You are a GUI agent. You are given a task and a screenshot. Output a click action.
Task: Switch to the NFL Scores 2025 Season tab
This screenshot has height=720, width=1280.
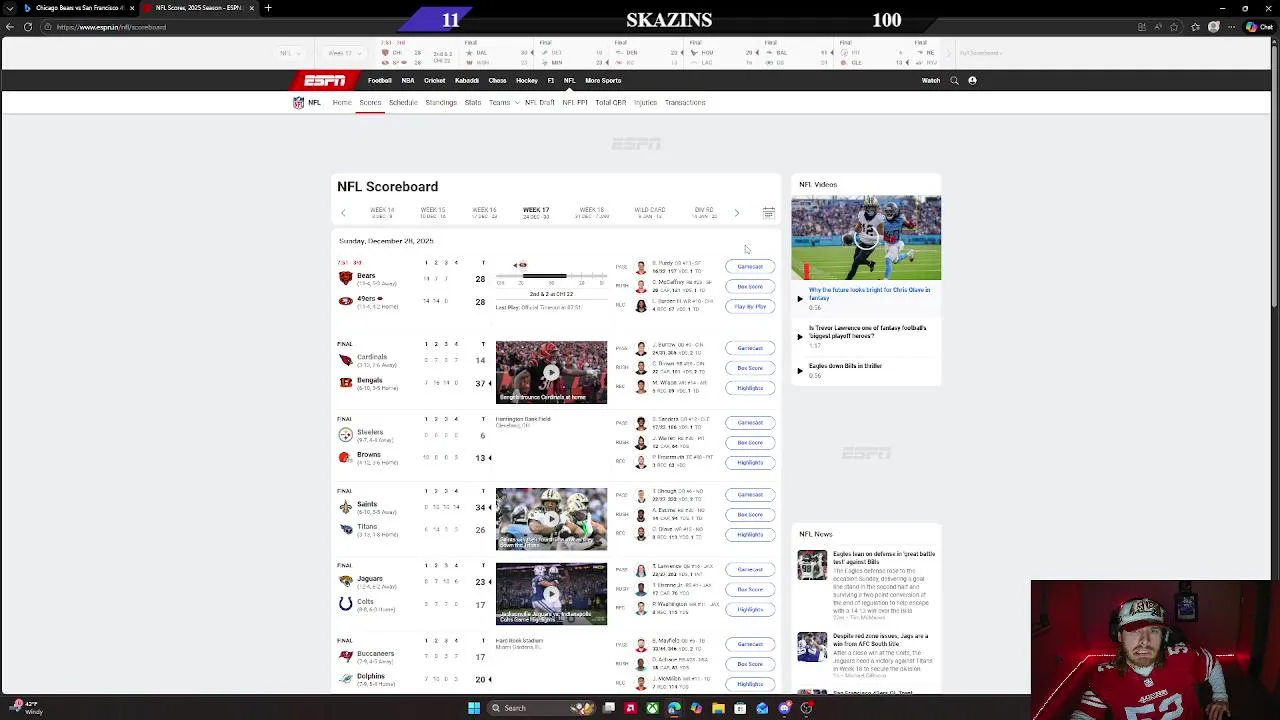[199, 8]
